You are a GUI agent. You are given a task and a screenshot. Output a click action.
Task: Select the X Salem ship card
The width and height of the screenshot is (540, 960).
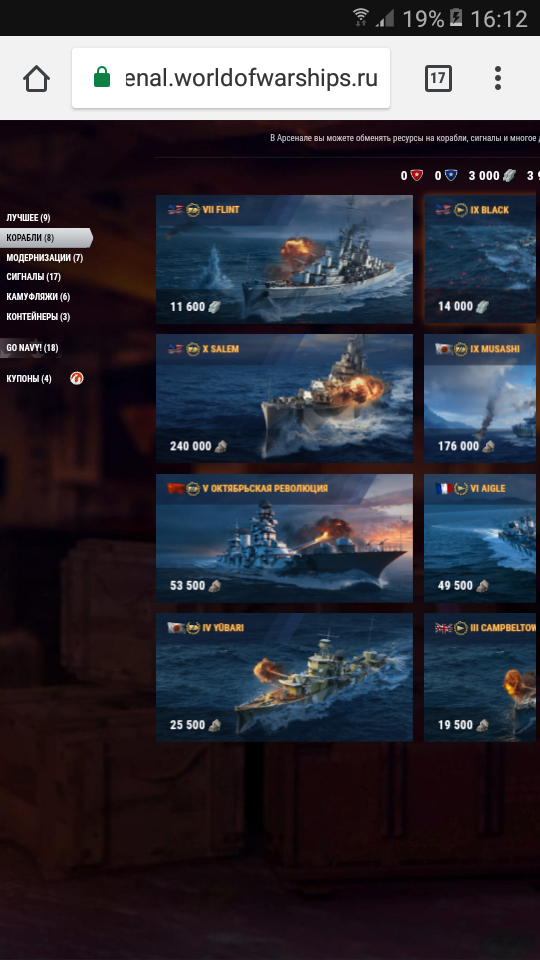[284, 398]
